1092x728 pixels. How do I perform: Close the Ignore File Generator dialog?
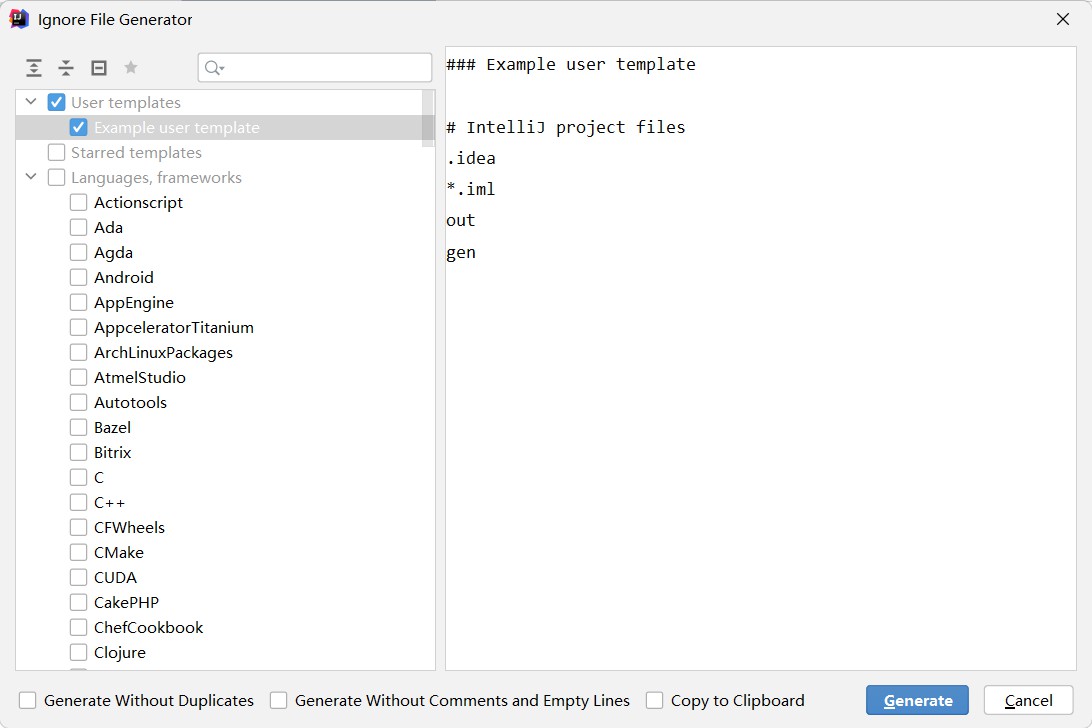pos(1063,19)
